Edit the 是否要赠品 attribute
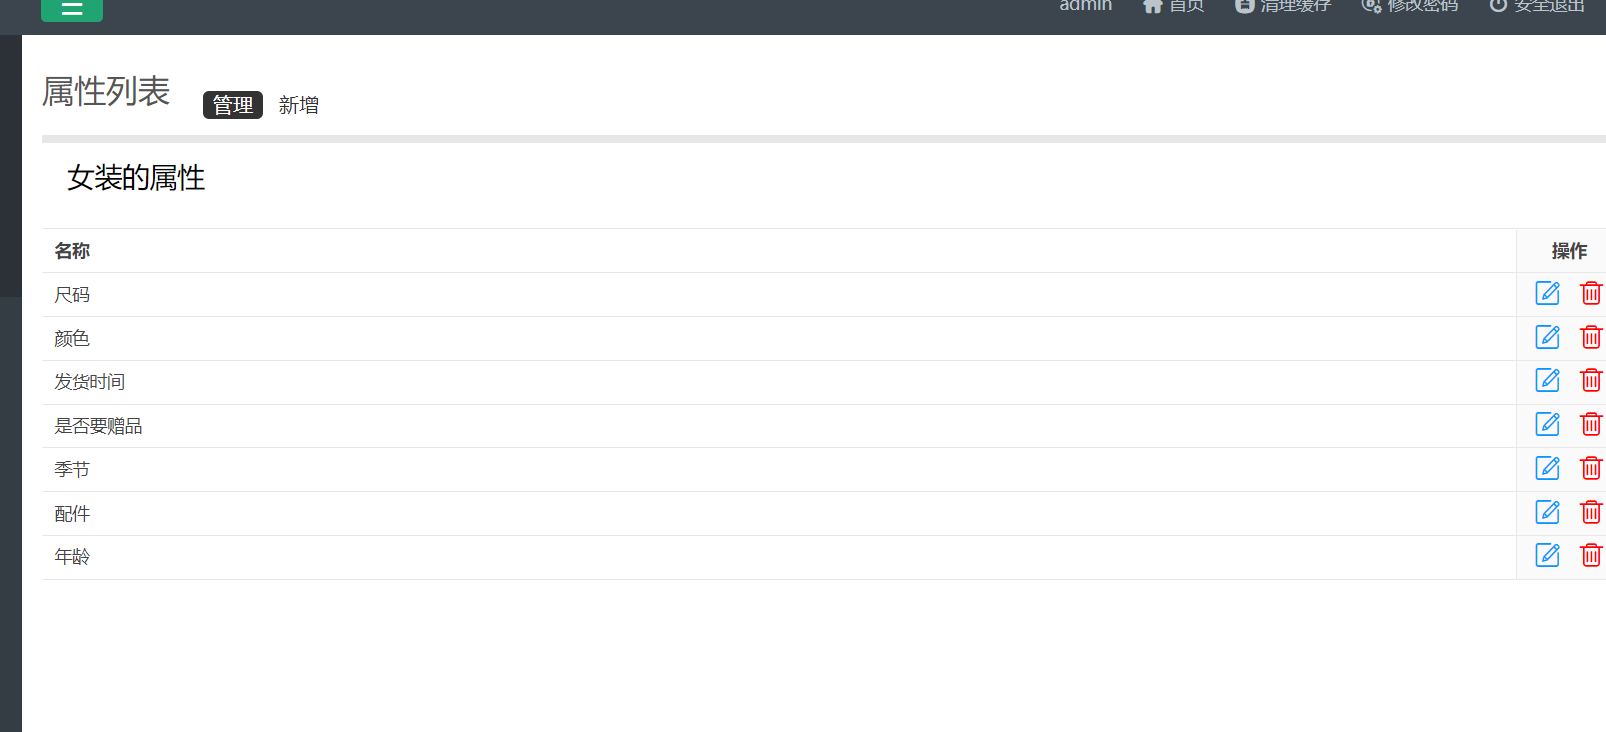Viewport: 1606px width, 732px height. click(x=1547, y=424)
